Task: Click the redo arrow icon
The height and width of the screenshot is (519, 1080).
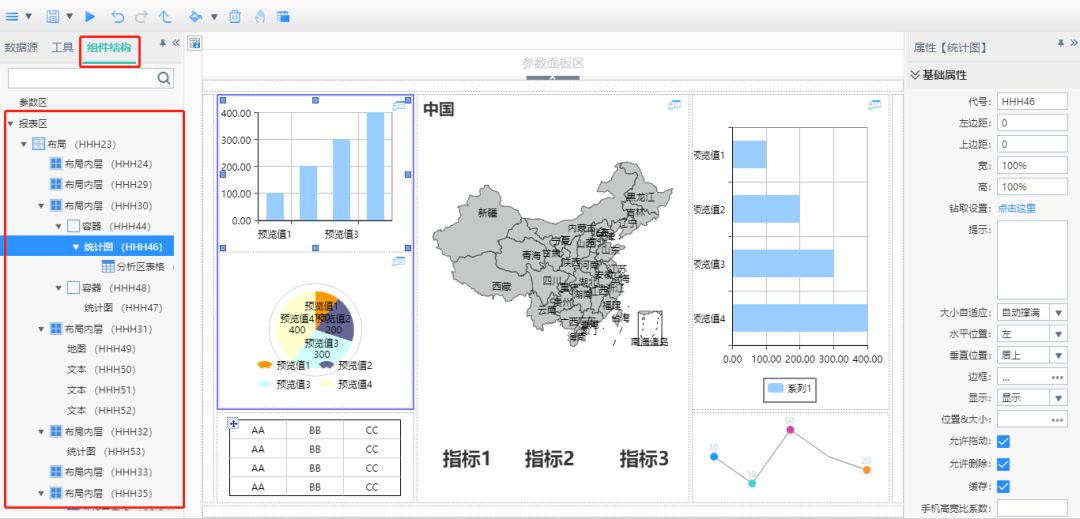Action: (141, 16)
